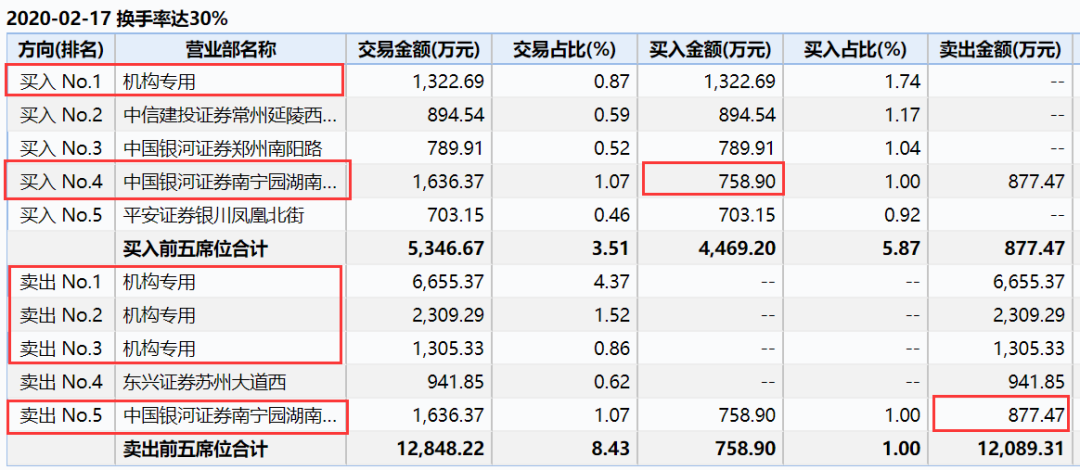The width and height of the screenshot is (1080, 470).
Task: Select the 买入 No.1 rank cell
Action: [x=61, y=82]
